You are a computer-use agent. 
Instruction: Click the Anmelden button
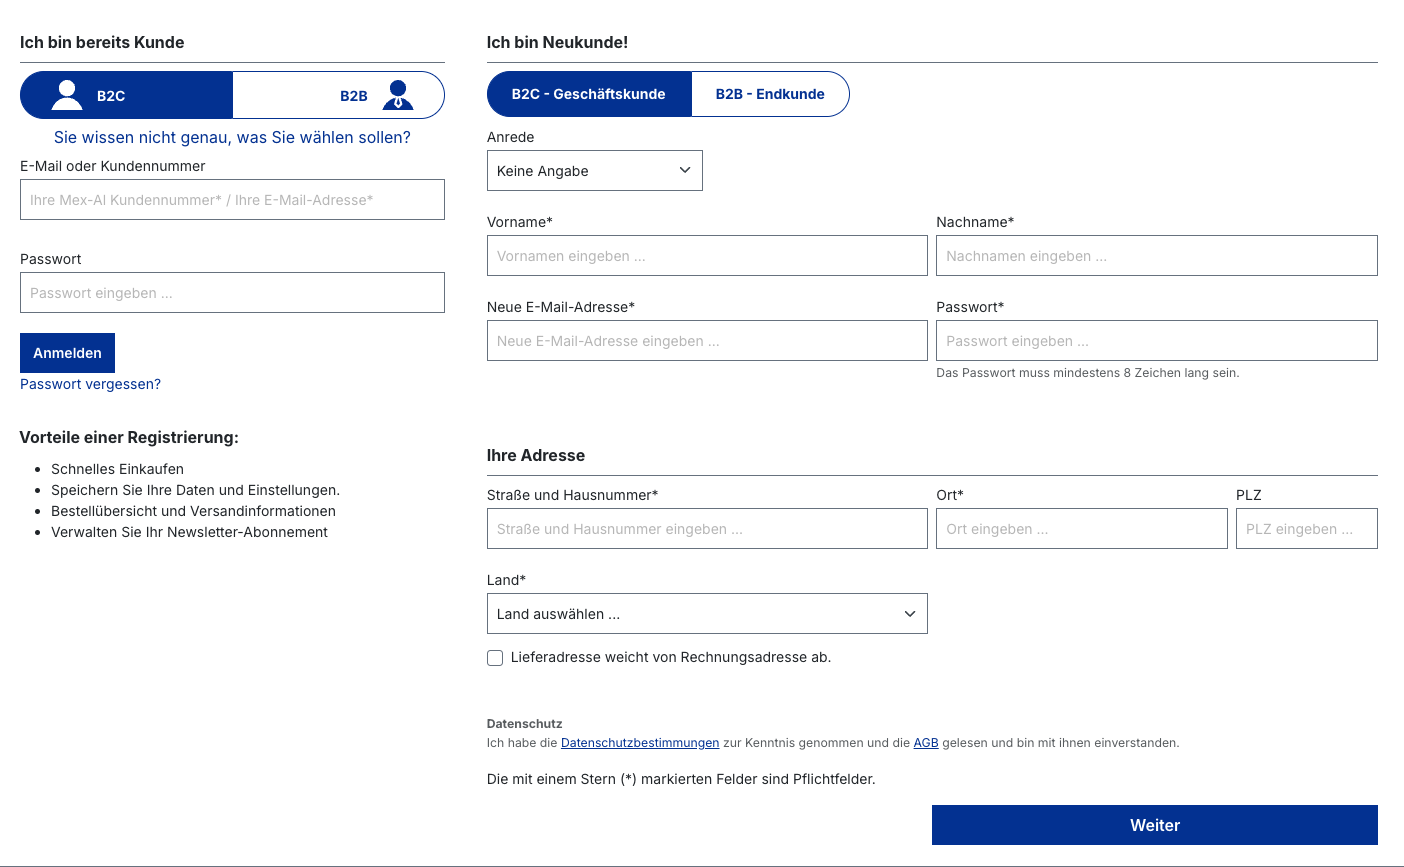[x=67, y=353]
